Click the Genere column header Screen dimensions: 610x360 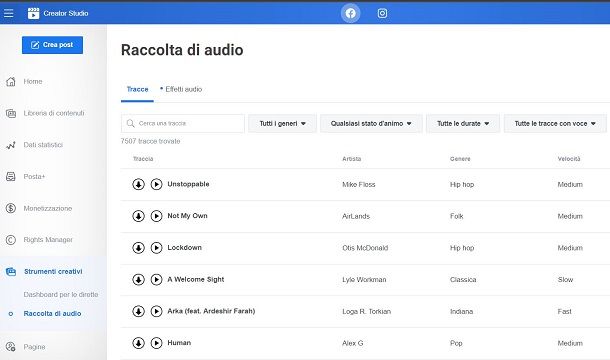[x=460, y=159]
